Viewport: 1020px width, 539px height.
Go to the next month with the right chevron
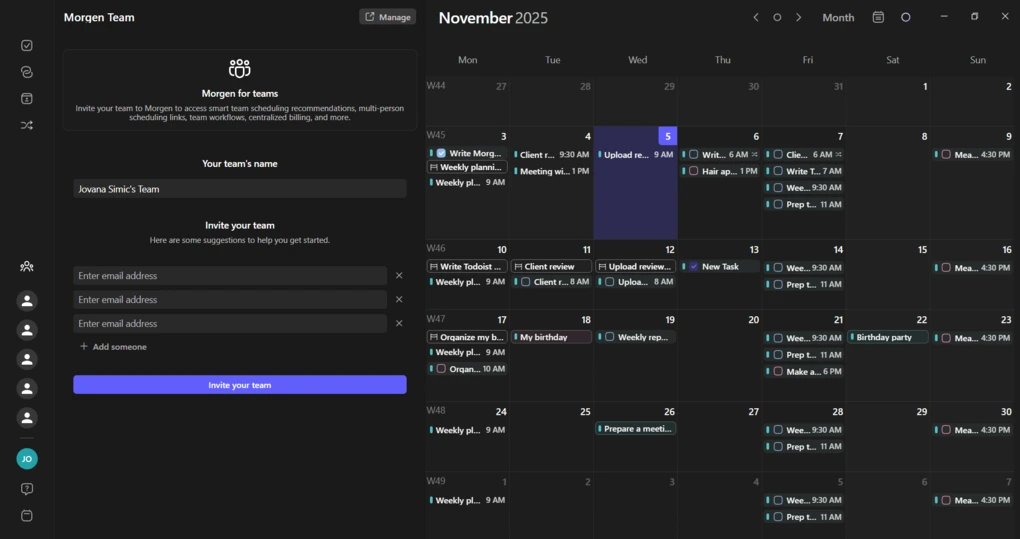tap(799, 17)
